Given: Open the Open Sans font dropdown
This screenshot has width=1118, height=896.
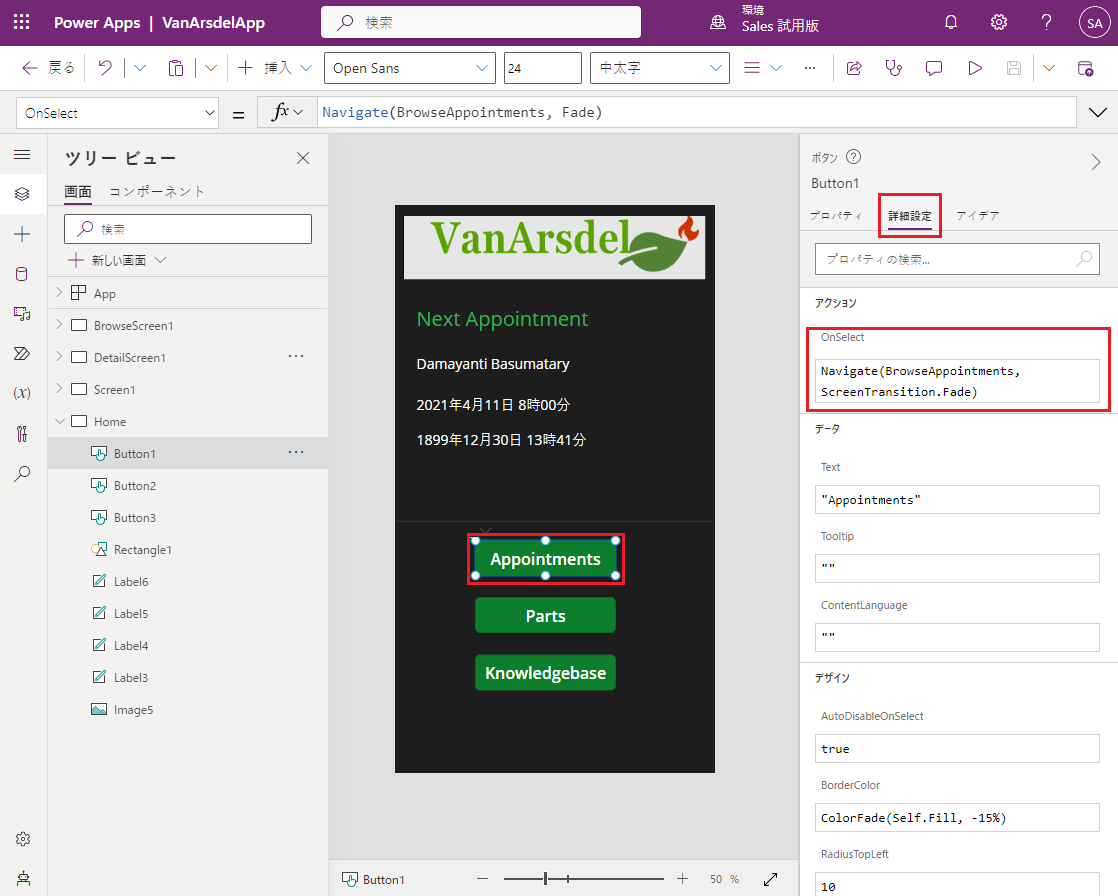Looking at the screenshot, I should tap(410, 68).
